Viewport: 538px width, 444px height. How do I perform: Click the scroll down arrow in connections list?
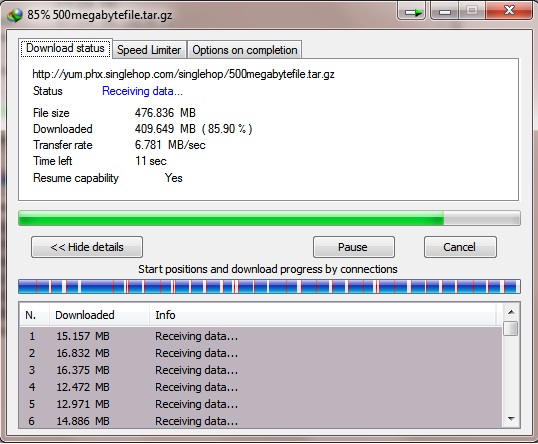point(511,419)
